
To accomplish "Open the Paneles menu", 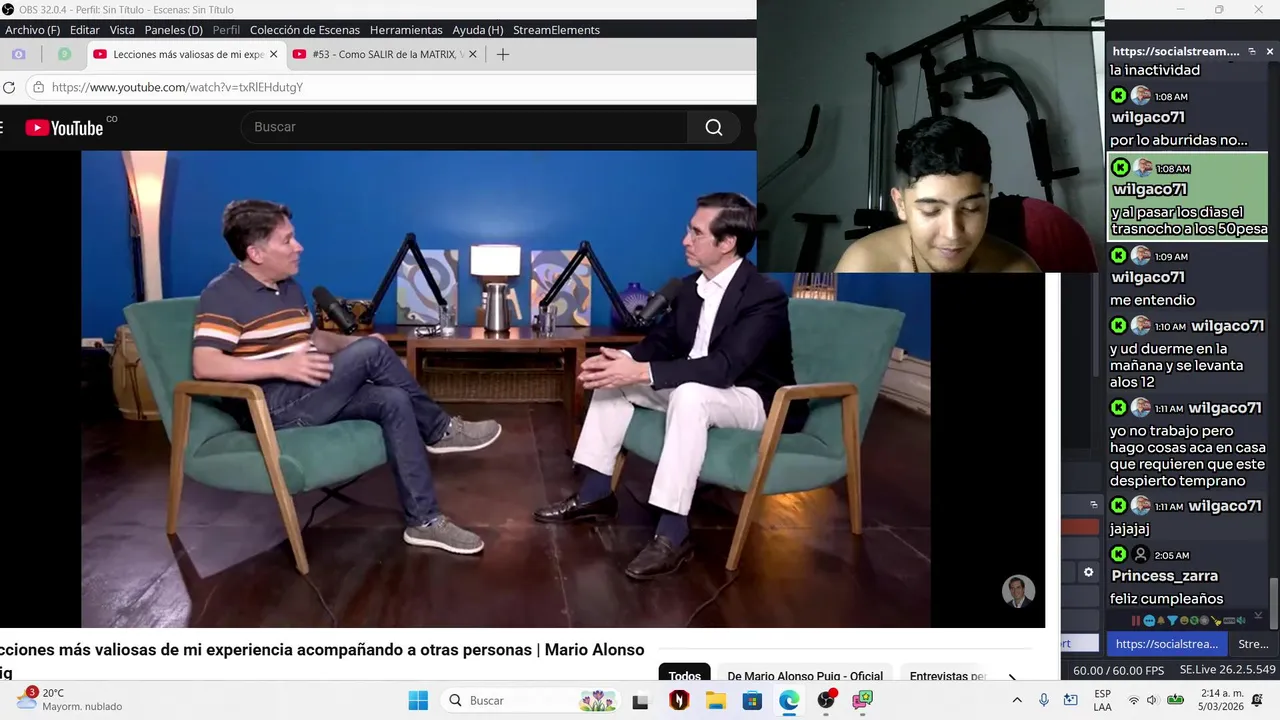I will pos(174,30).
